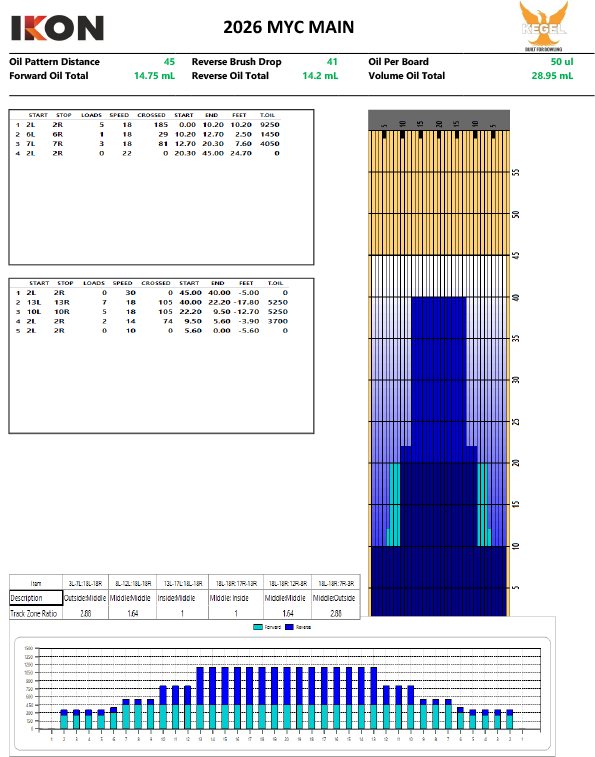Click the Oil Pattern Distance value 45
Image resolution: width=595 pixels, height=757 pixels.
pos(169,62)
